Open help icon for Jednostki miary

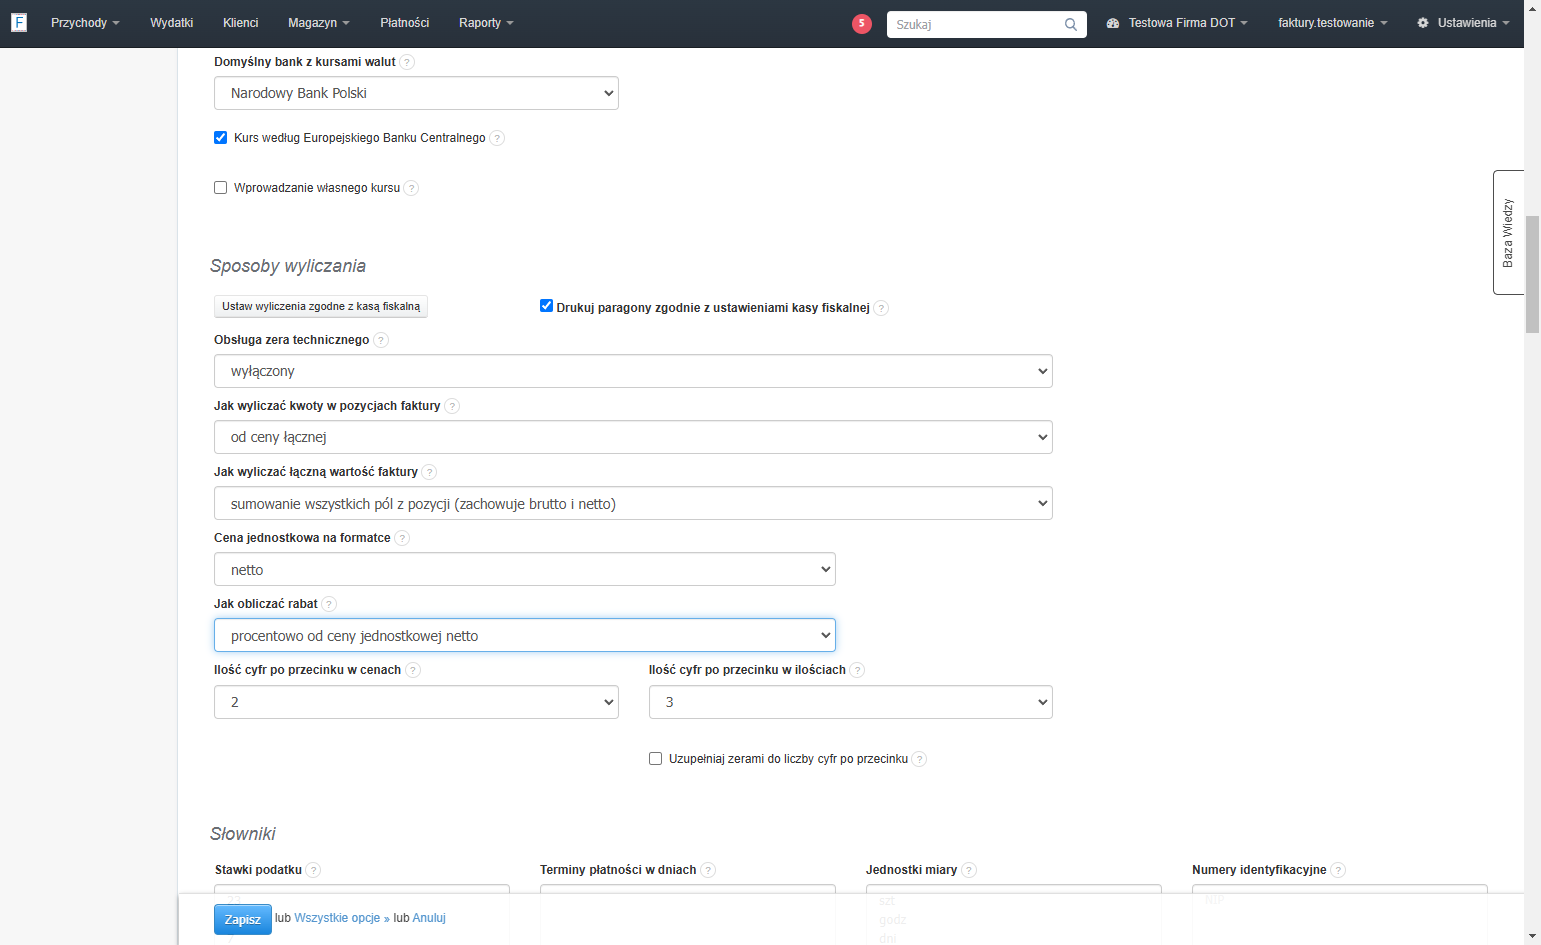pyautogui.click(x=969, y=870)
